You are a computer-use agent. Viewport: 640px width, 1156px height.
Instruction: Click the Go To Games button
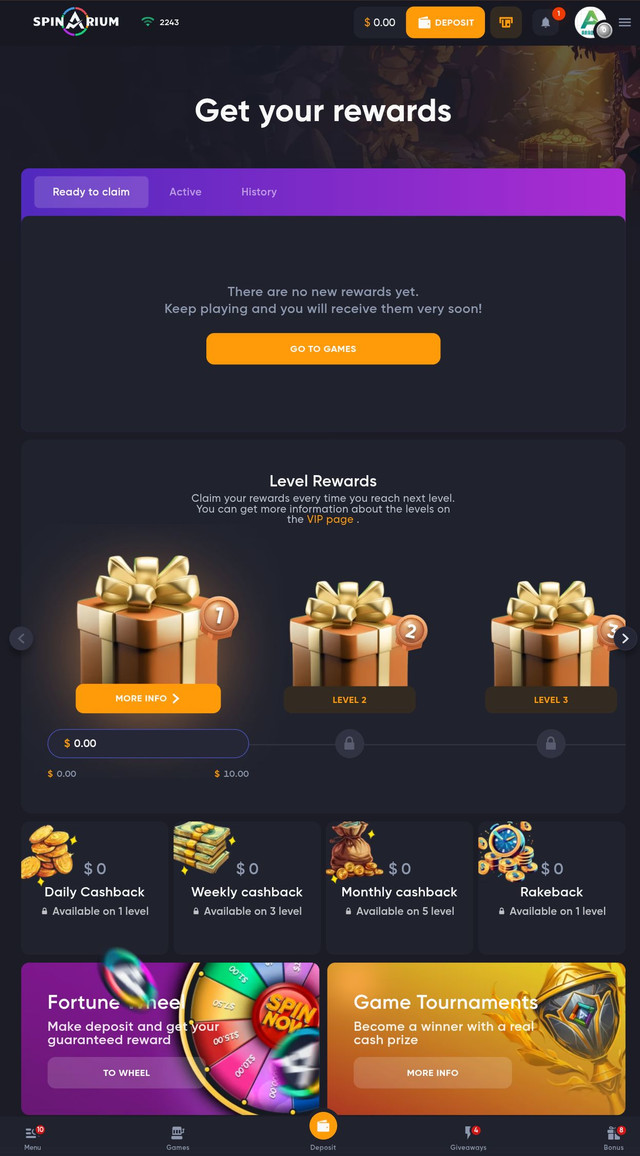click(323, 349)
